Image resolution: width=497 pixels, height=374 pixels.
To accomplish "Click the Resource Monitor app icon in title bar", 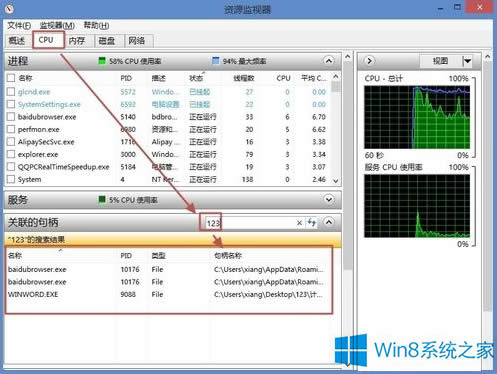I will click(10, 8).
